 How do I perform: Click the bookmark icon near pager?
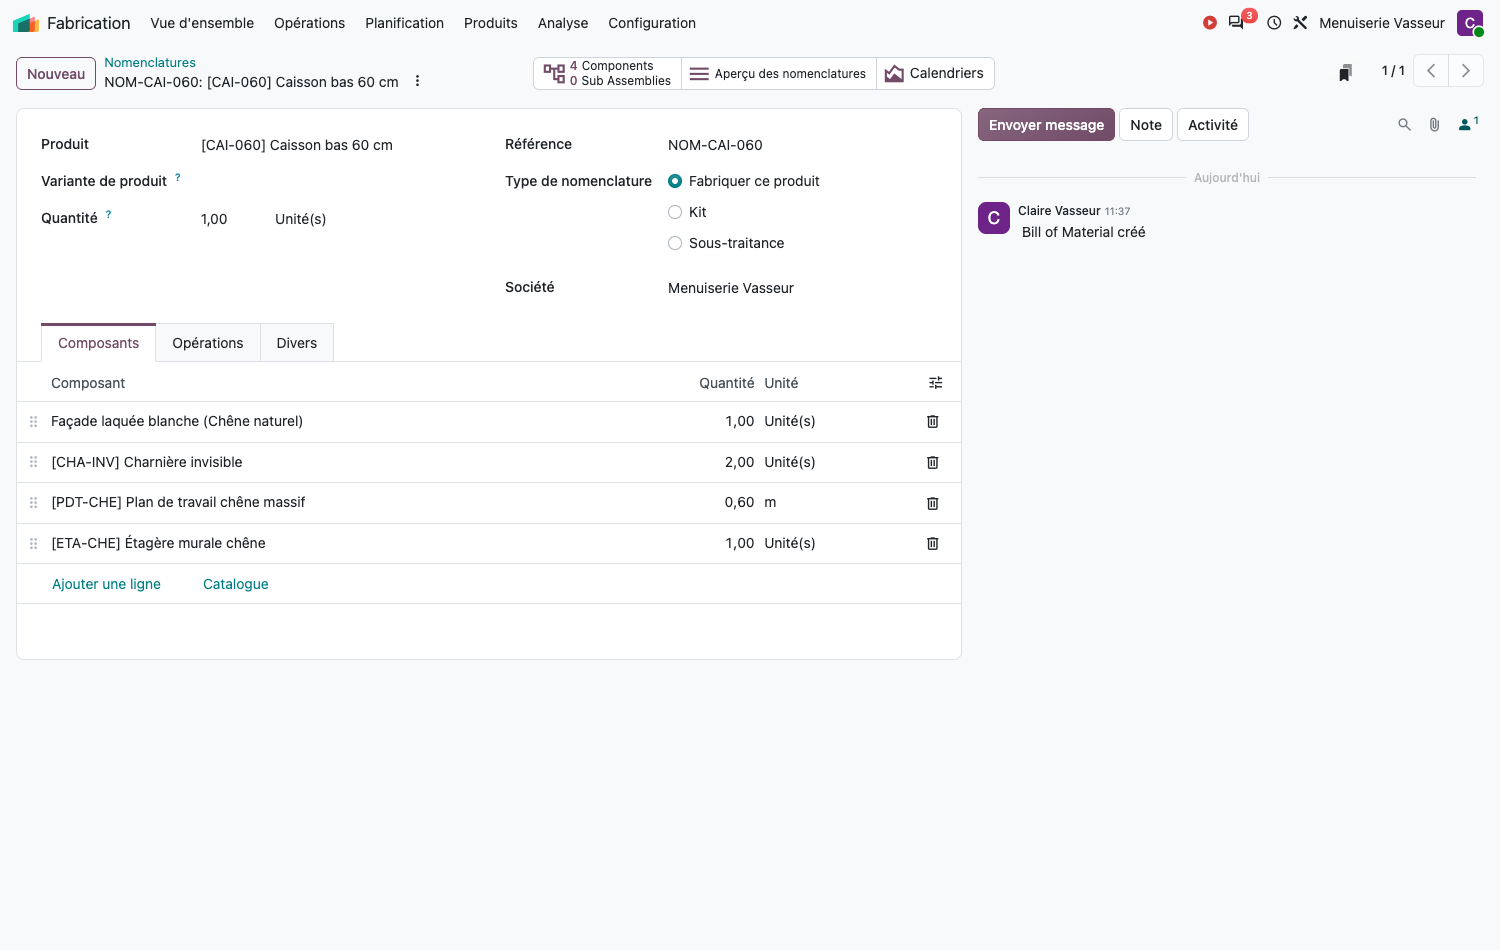[x=1346, y=72]
